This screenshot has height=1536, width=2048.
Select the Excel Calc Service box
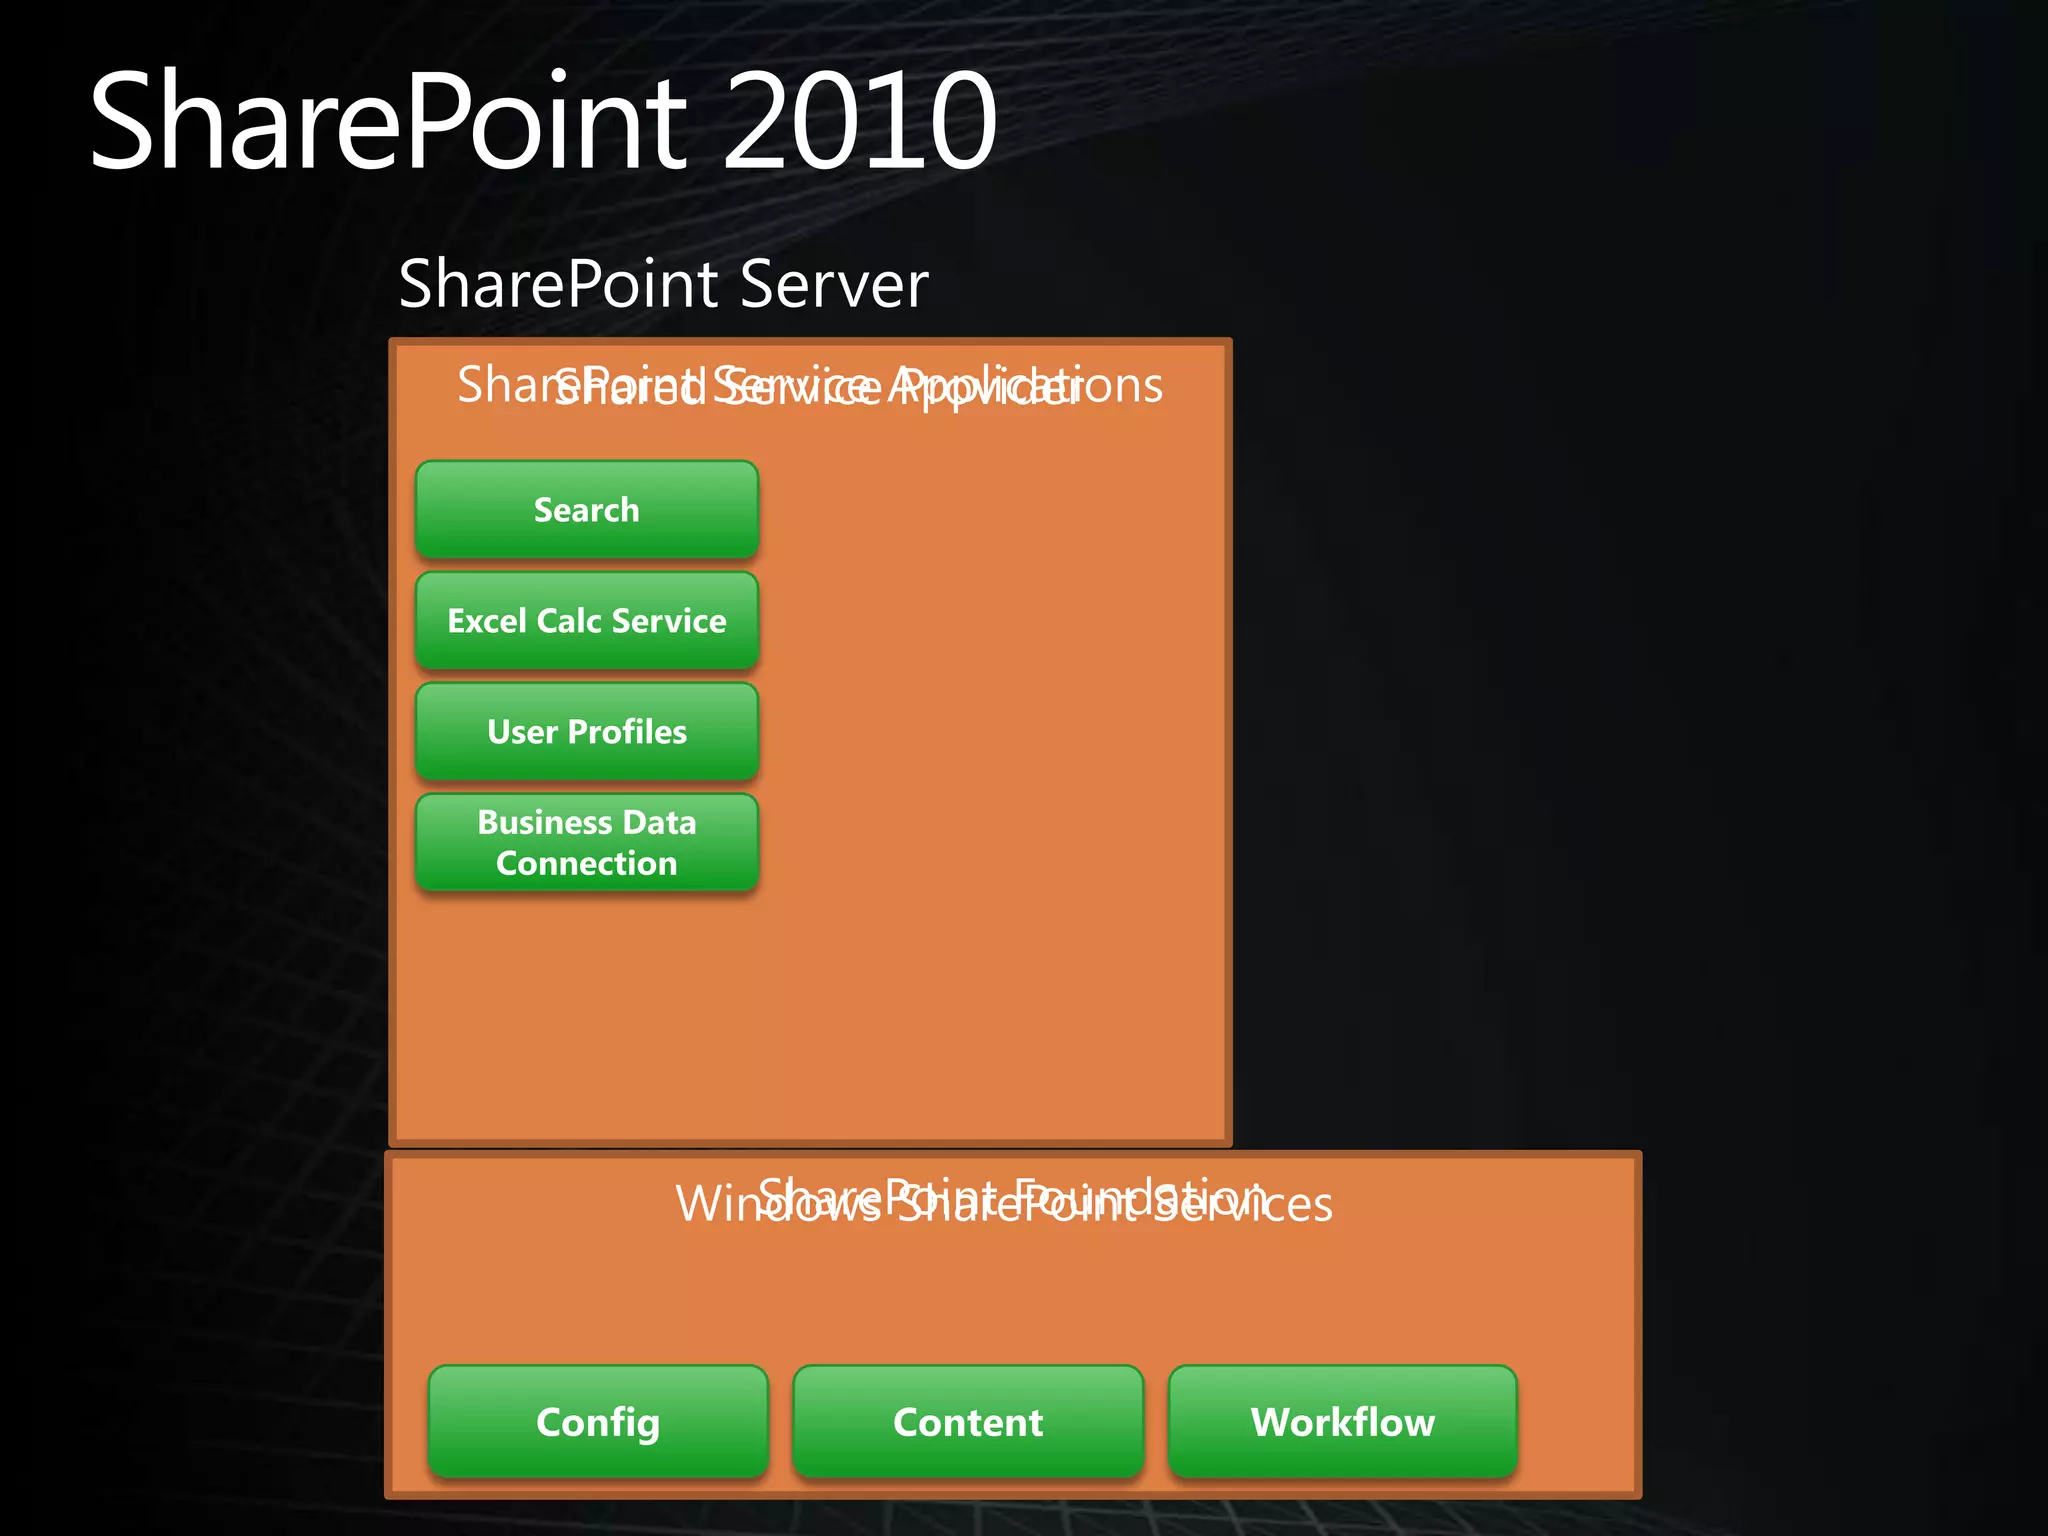pos(587,620)
